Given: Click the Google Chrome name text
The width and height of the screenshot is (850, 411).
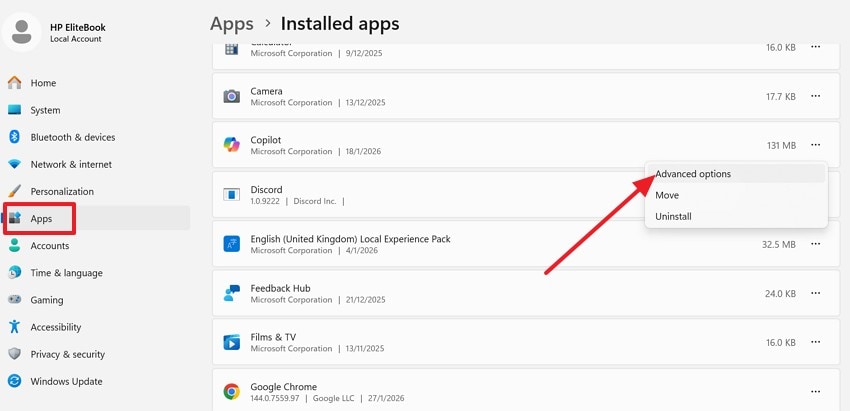Looking at the screenshot, I should coord(284,387).
